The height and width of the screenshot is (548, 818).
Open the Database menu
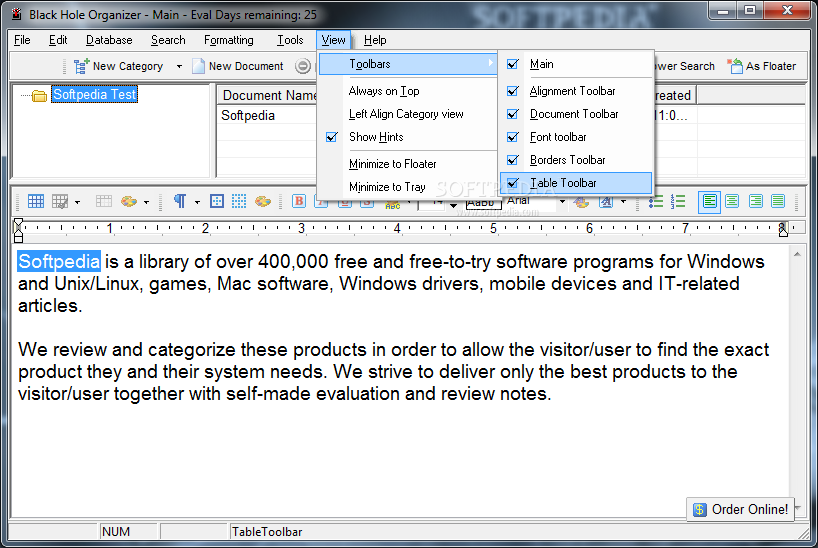109,40
